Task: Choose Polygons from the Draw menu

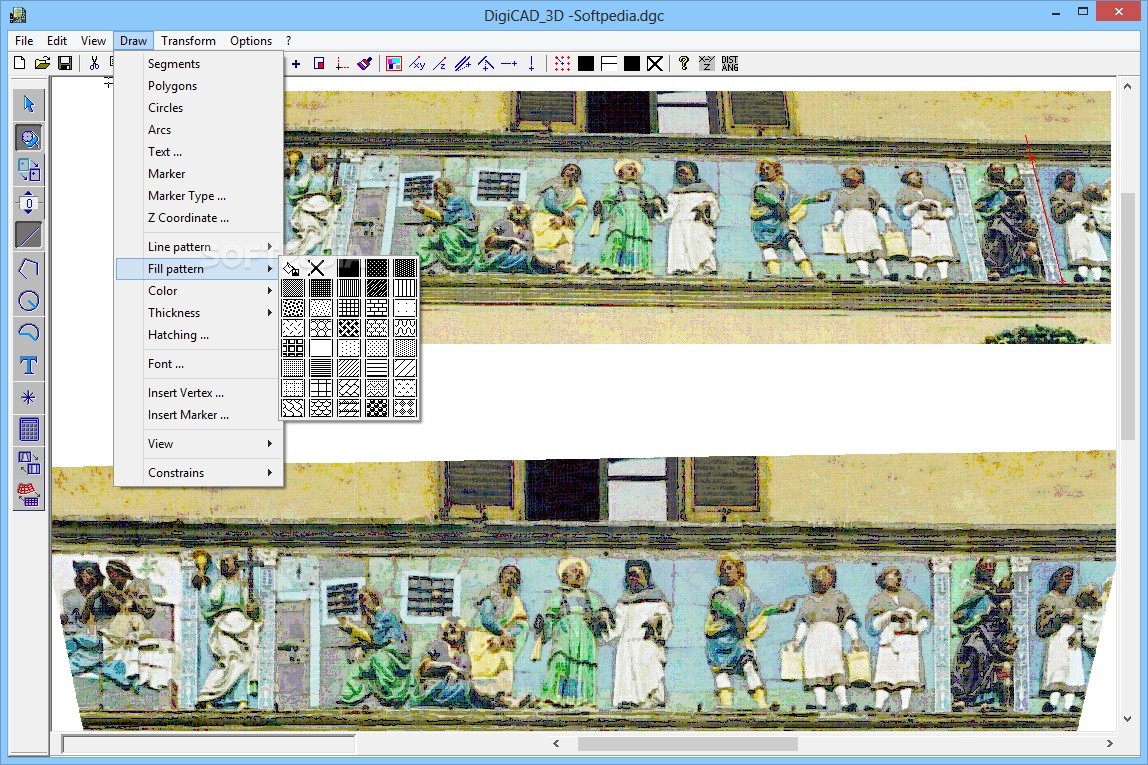Action: tap(199, 86)
